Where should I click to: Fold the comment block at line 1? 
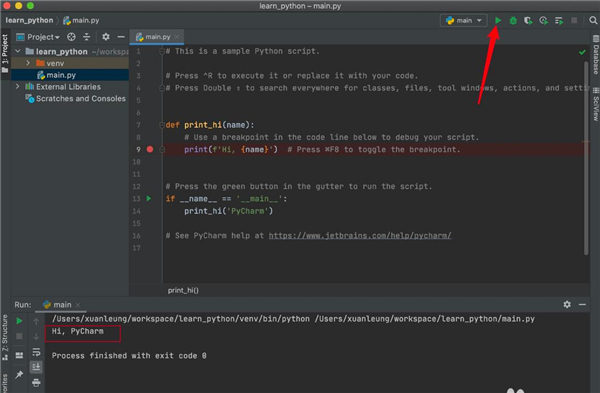[x=162, y=51]
